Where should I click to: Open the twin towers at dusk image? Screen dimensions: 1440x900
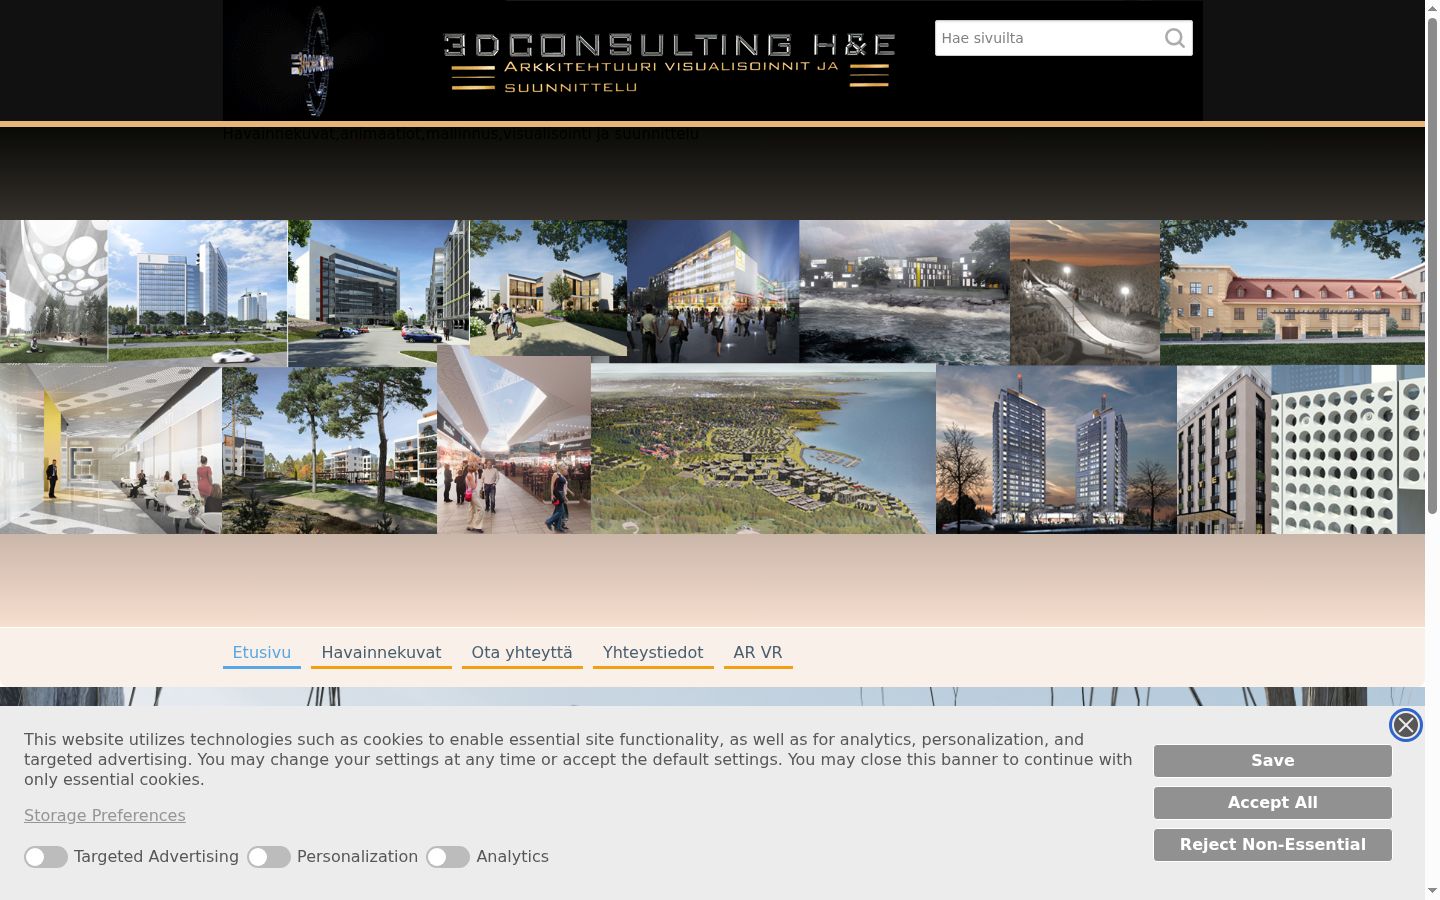[x=1056, y=449]
